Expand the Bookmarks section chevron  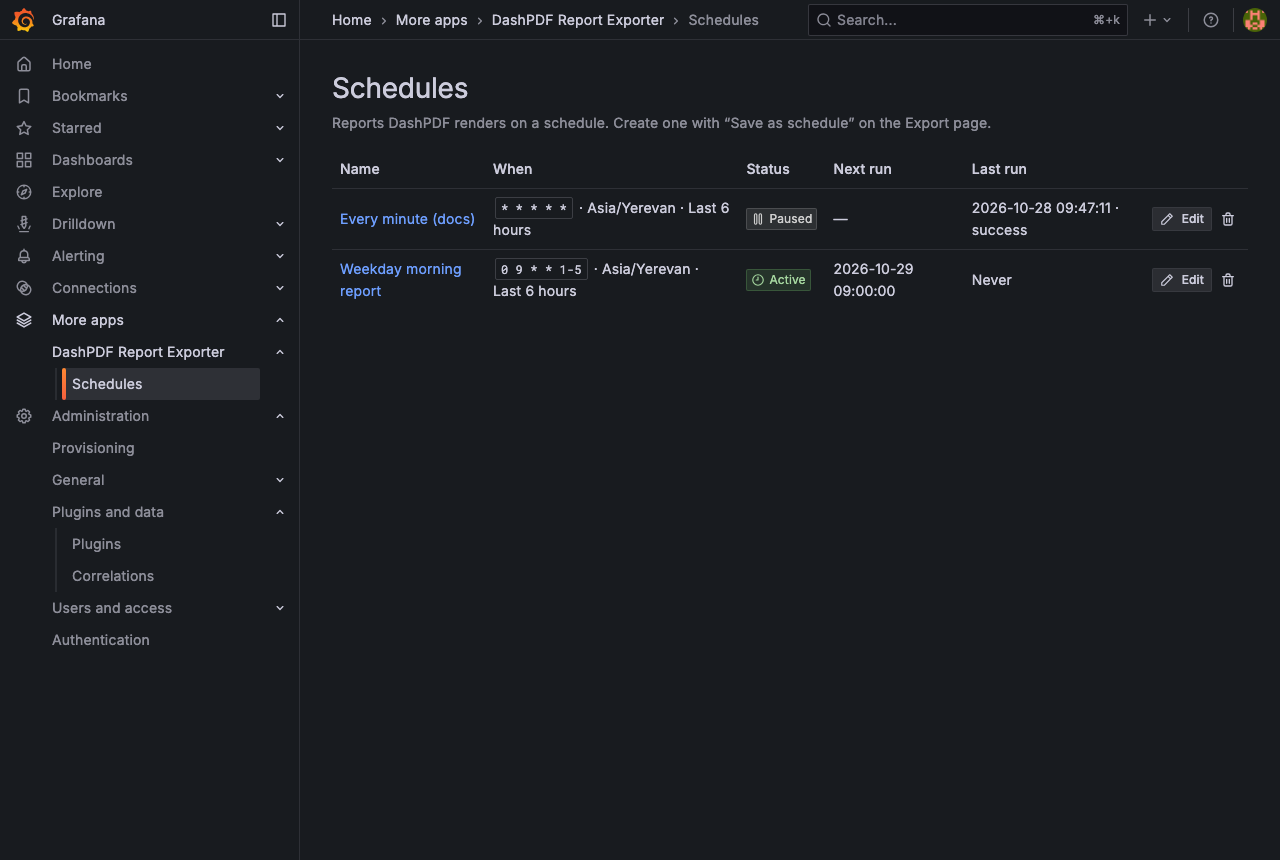pyautogui.click(x=280, y=96)
